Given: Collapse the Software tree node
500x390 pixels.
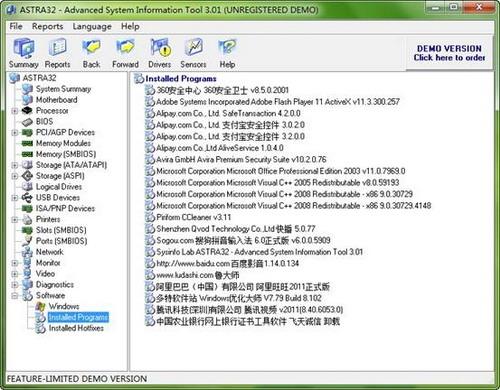Looking at the screenshot, I should 15,296.
